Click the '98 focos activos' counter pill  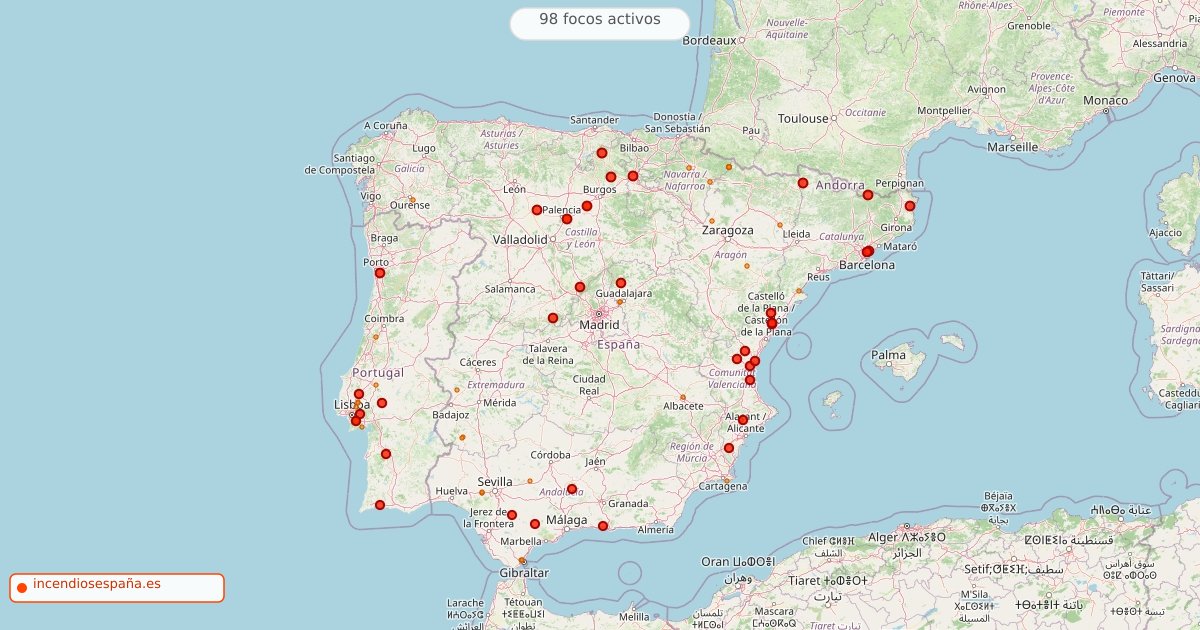pos(600,23)
